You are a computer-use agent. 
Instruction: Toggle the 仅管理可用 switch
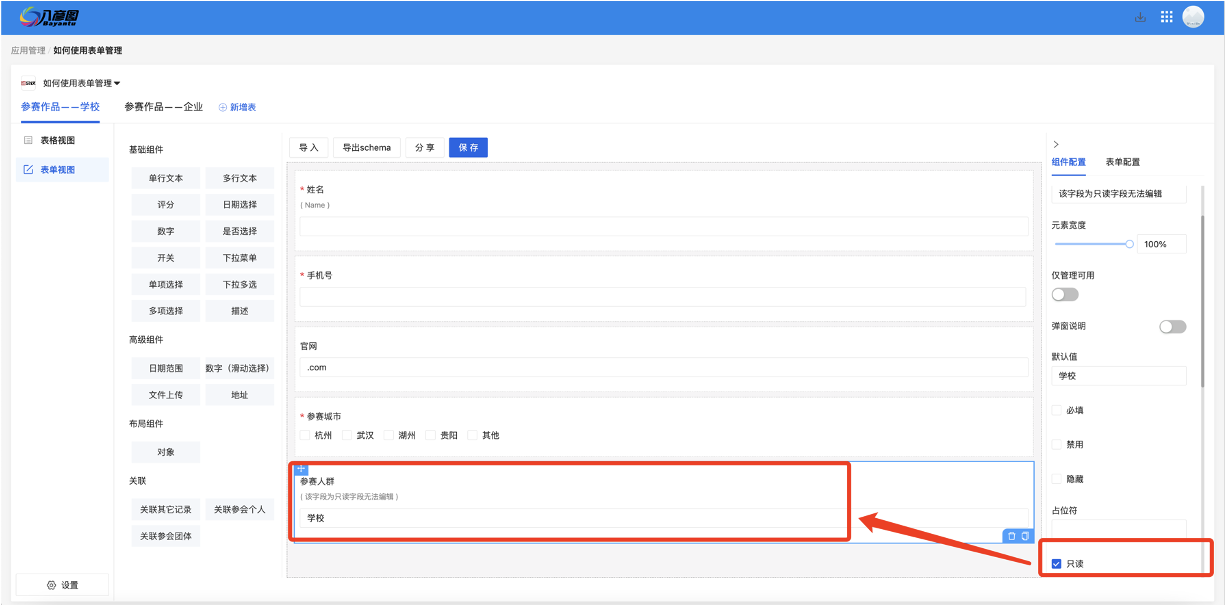[x=1065, y=294]
